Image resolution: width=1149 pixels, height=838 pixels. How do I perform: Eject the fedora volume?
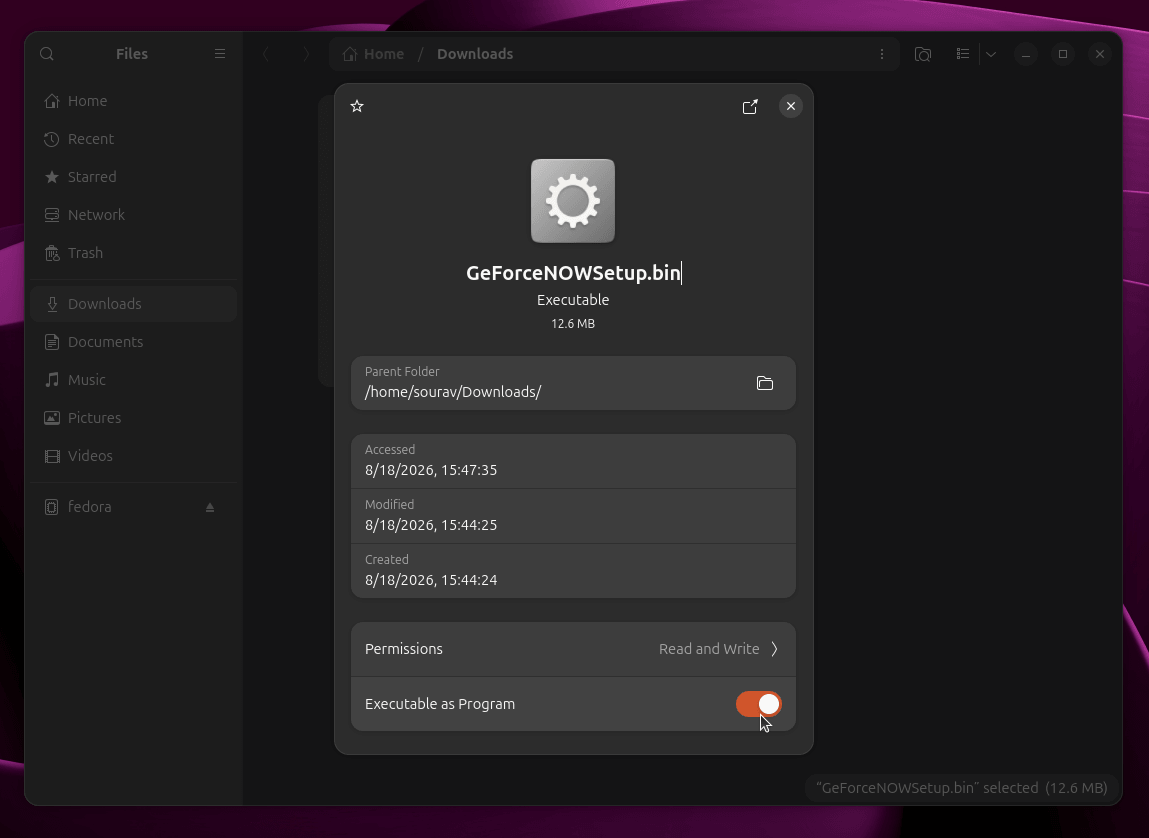click(210, 507)
